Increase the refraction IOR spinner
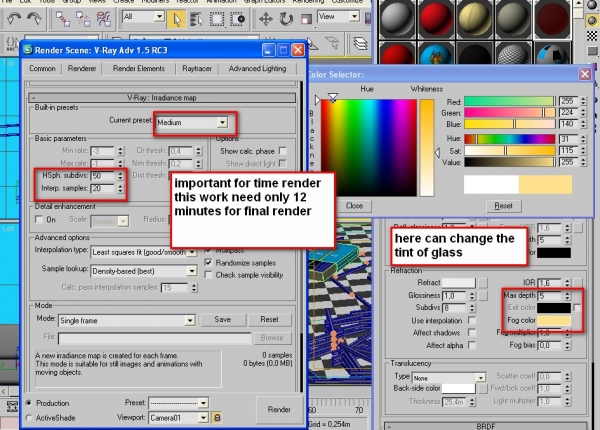This screenshot has width=600, height=430. point(567,280)
